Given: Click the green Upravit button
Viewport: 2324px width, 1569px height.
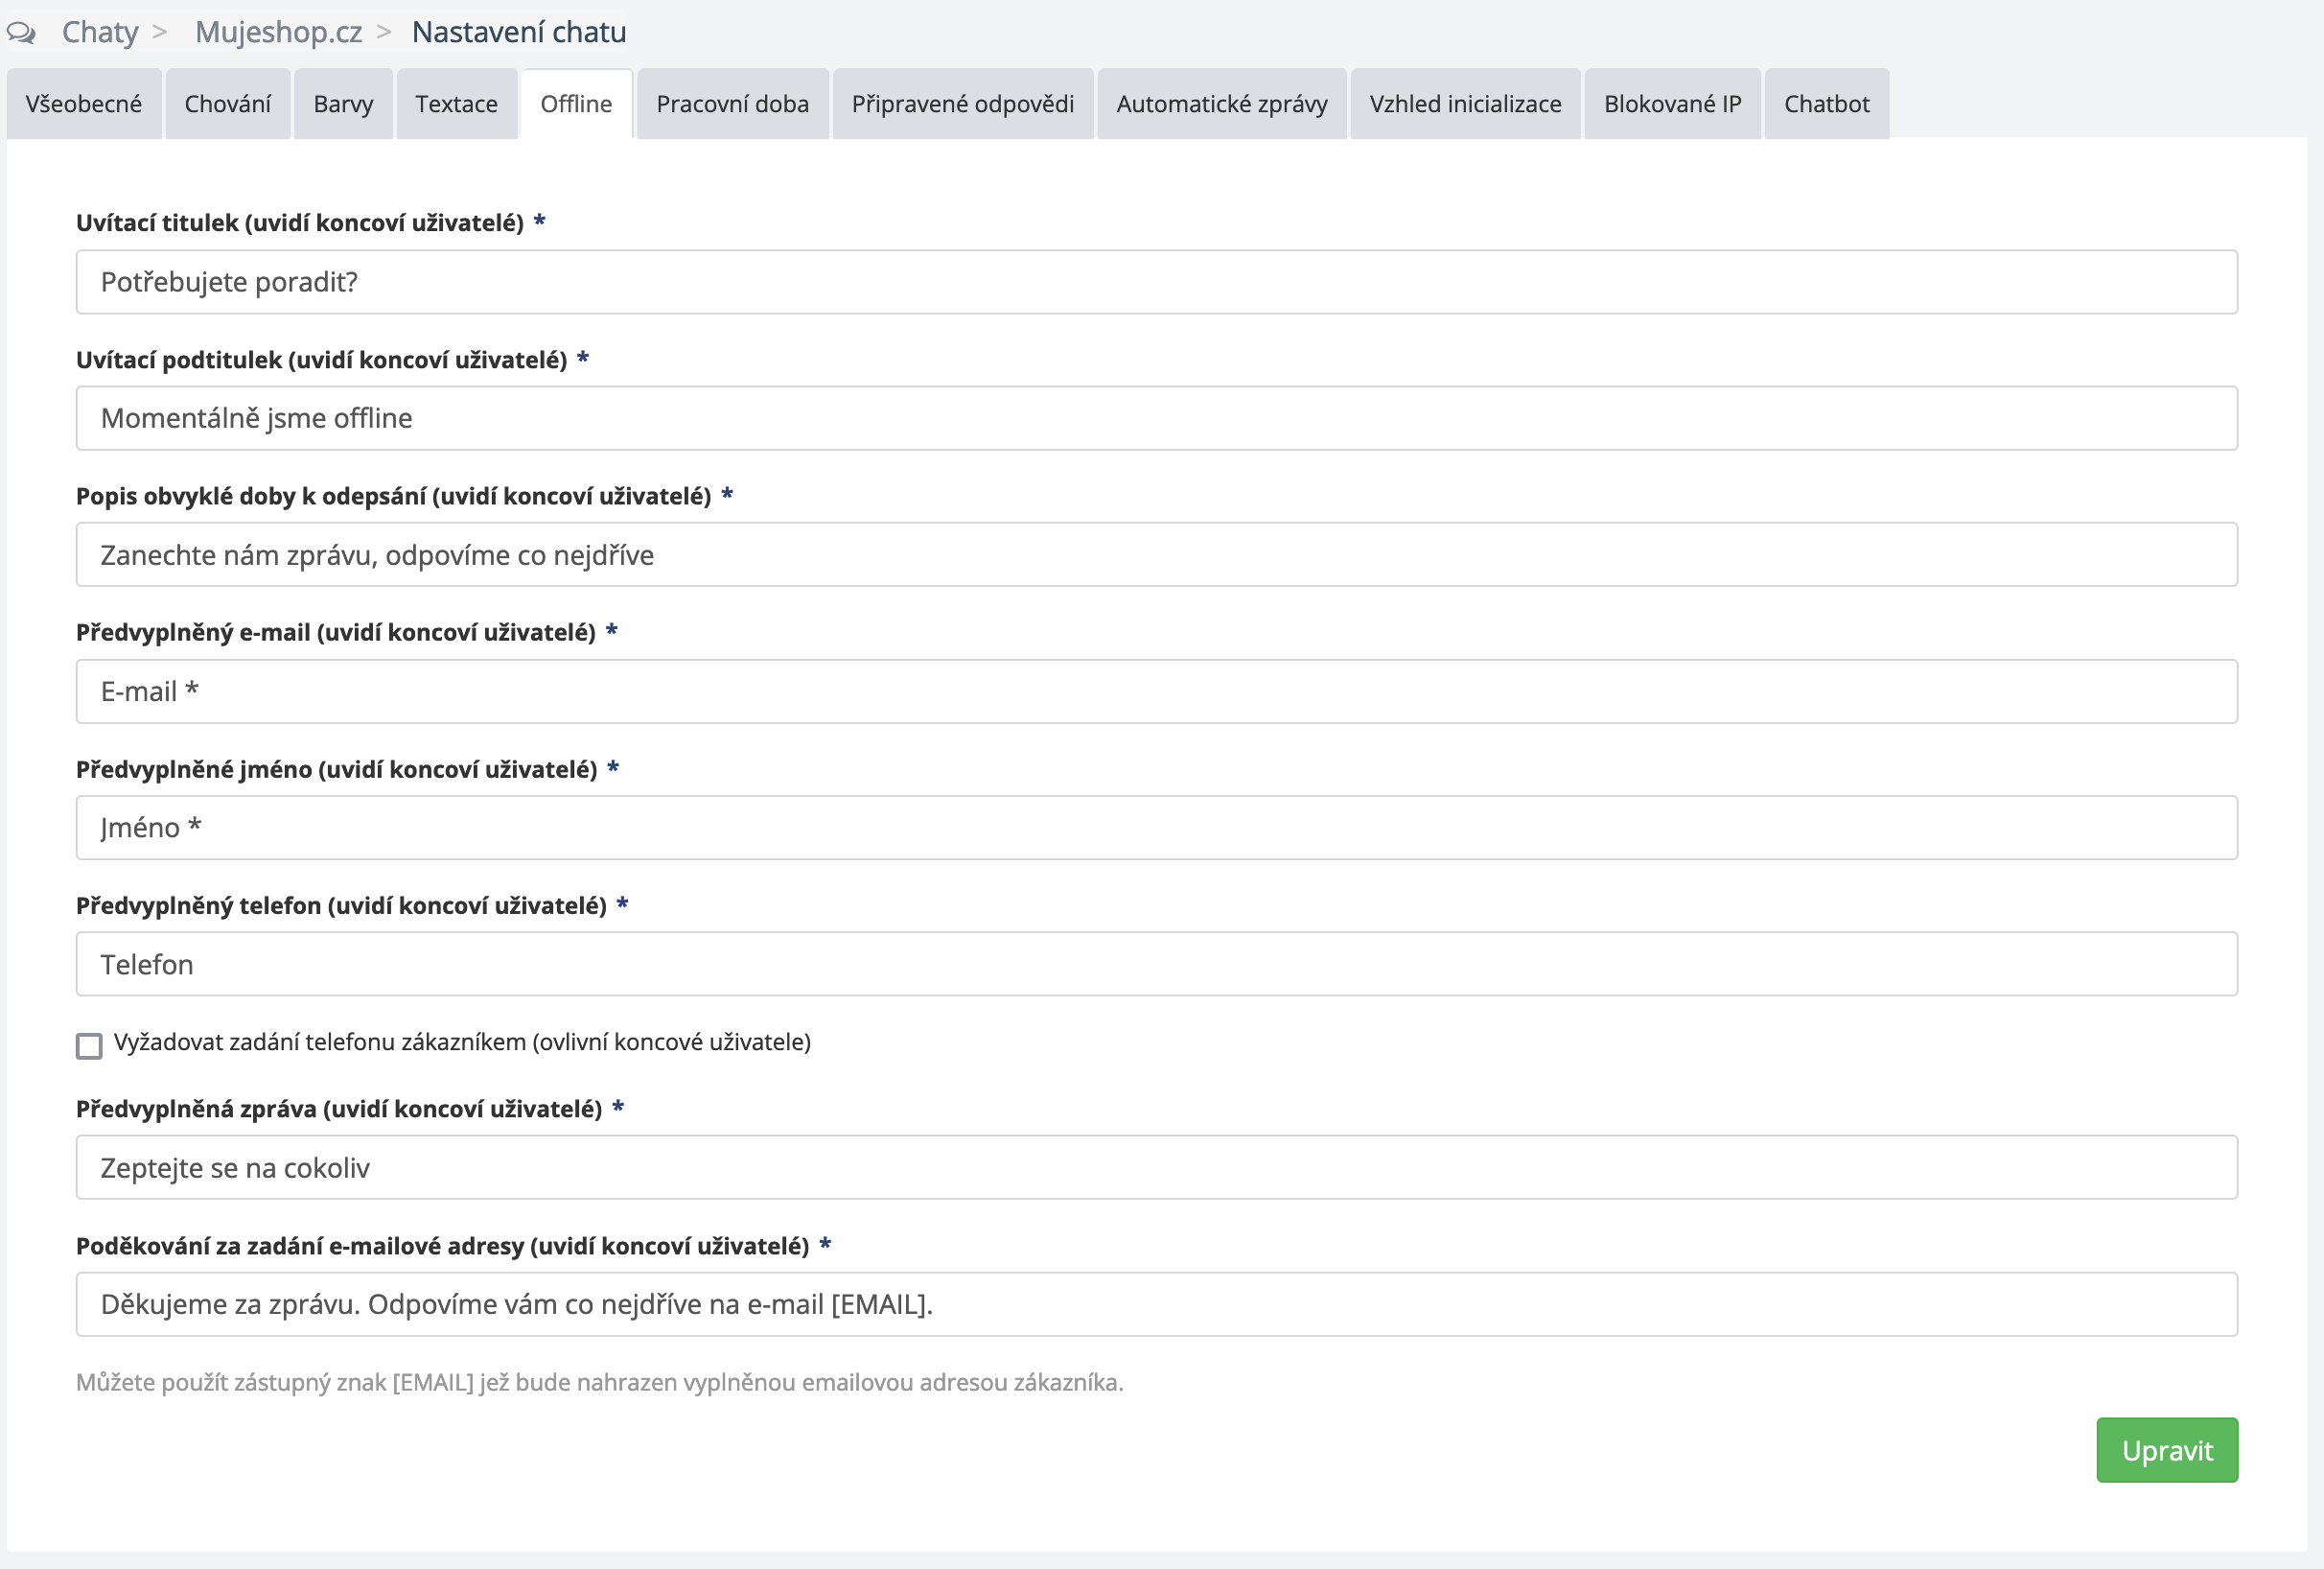Looking at the screenshot, I should tap(2166, 1450).
